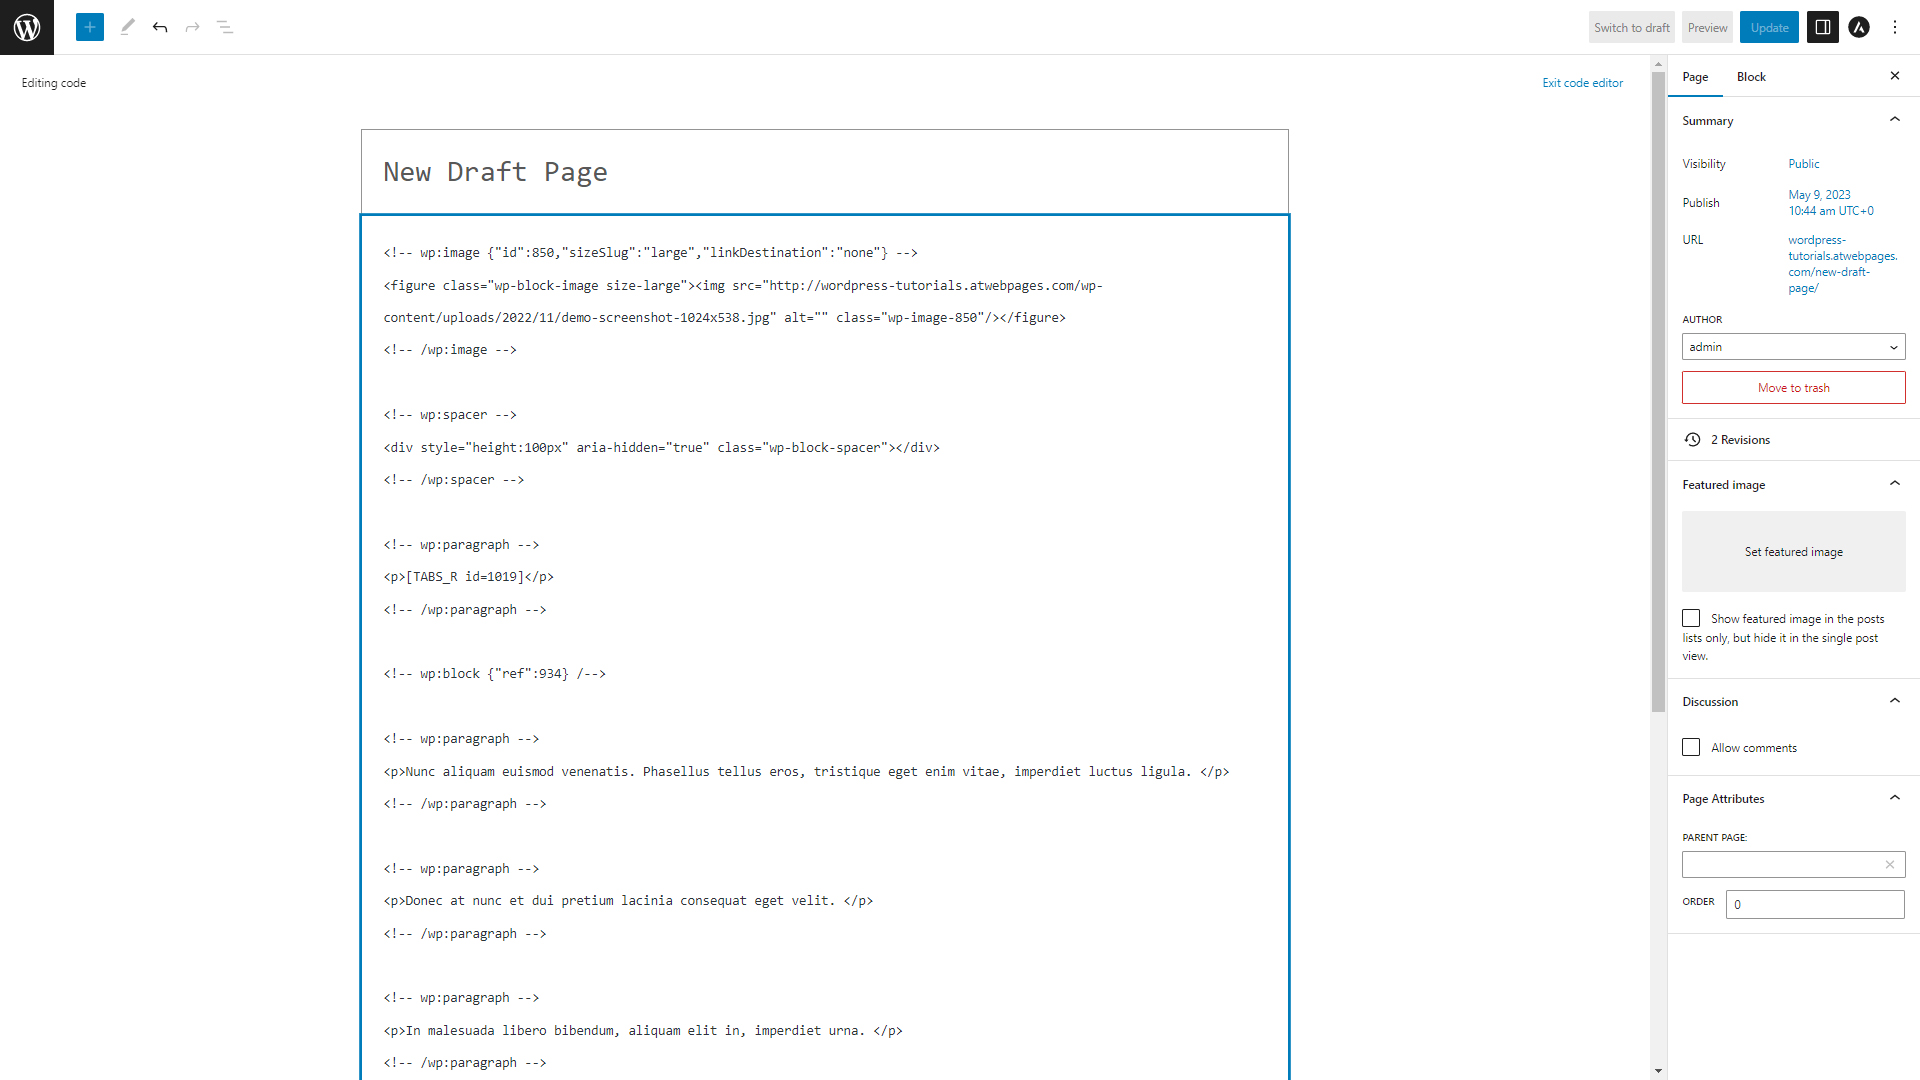Click the redo icon in toolbar

click(191, 26)
